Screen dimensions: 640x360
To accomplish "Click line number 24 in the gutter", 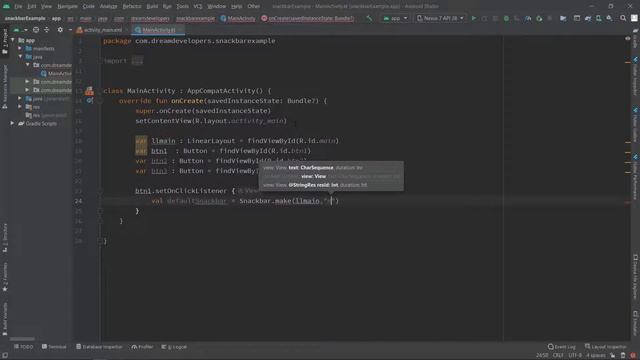I will click(x=78, y=201).
